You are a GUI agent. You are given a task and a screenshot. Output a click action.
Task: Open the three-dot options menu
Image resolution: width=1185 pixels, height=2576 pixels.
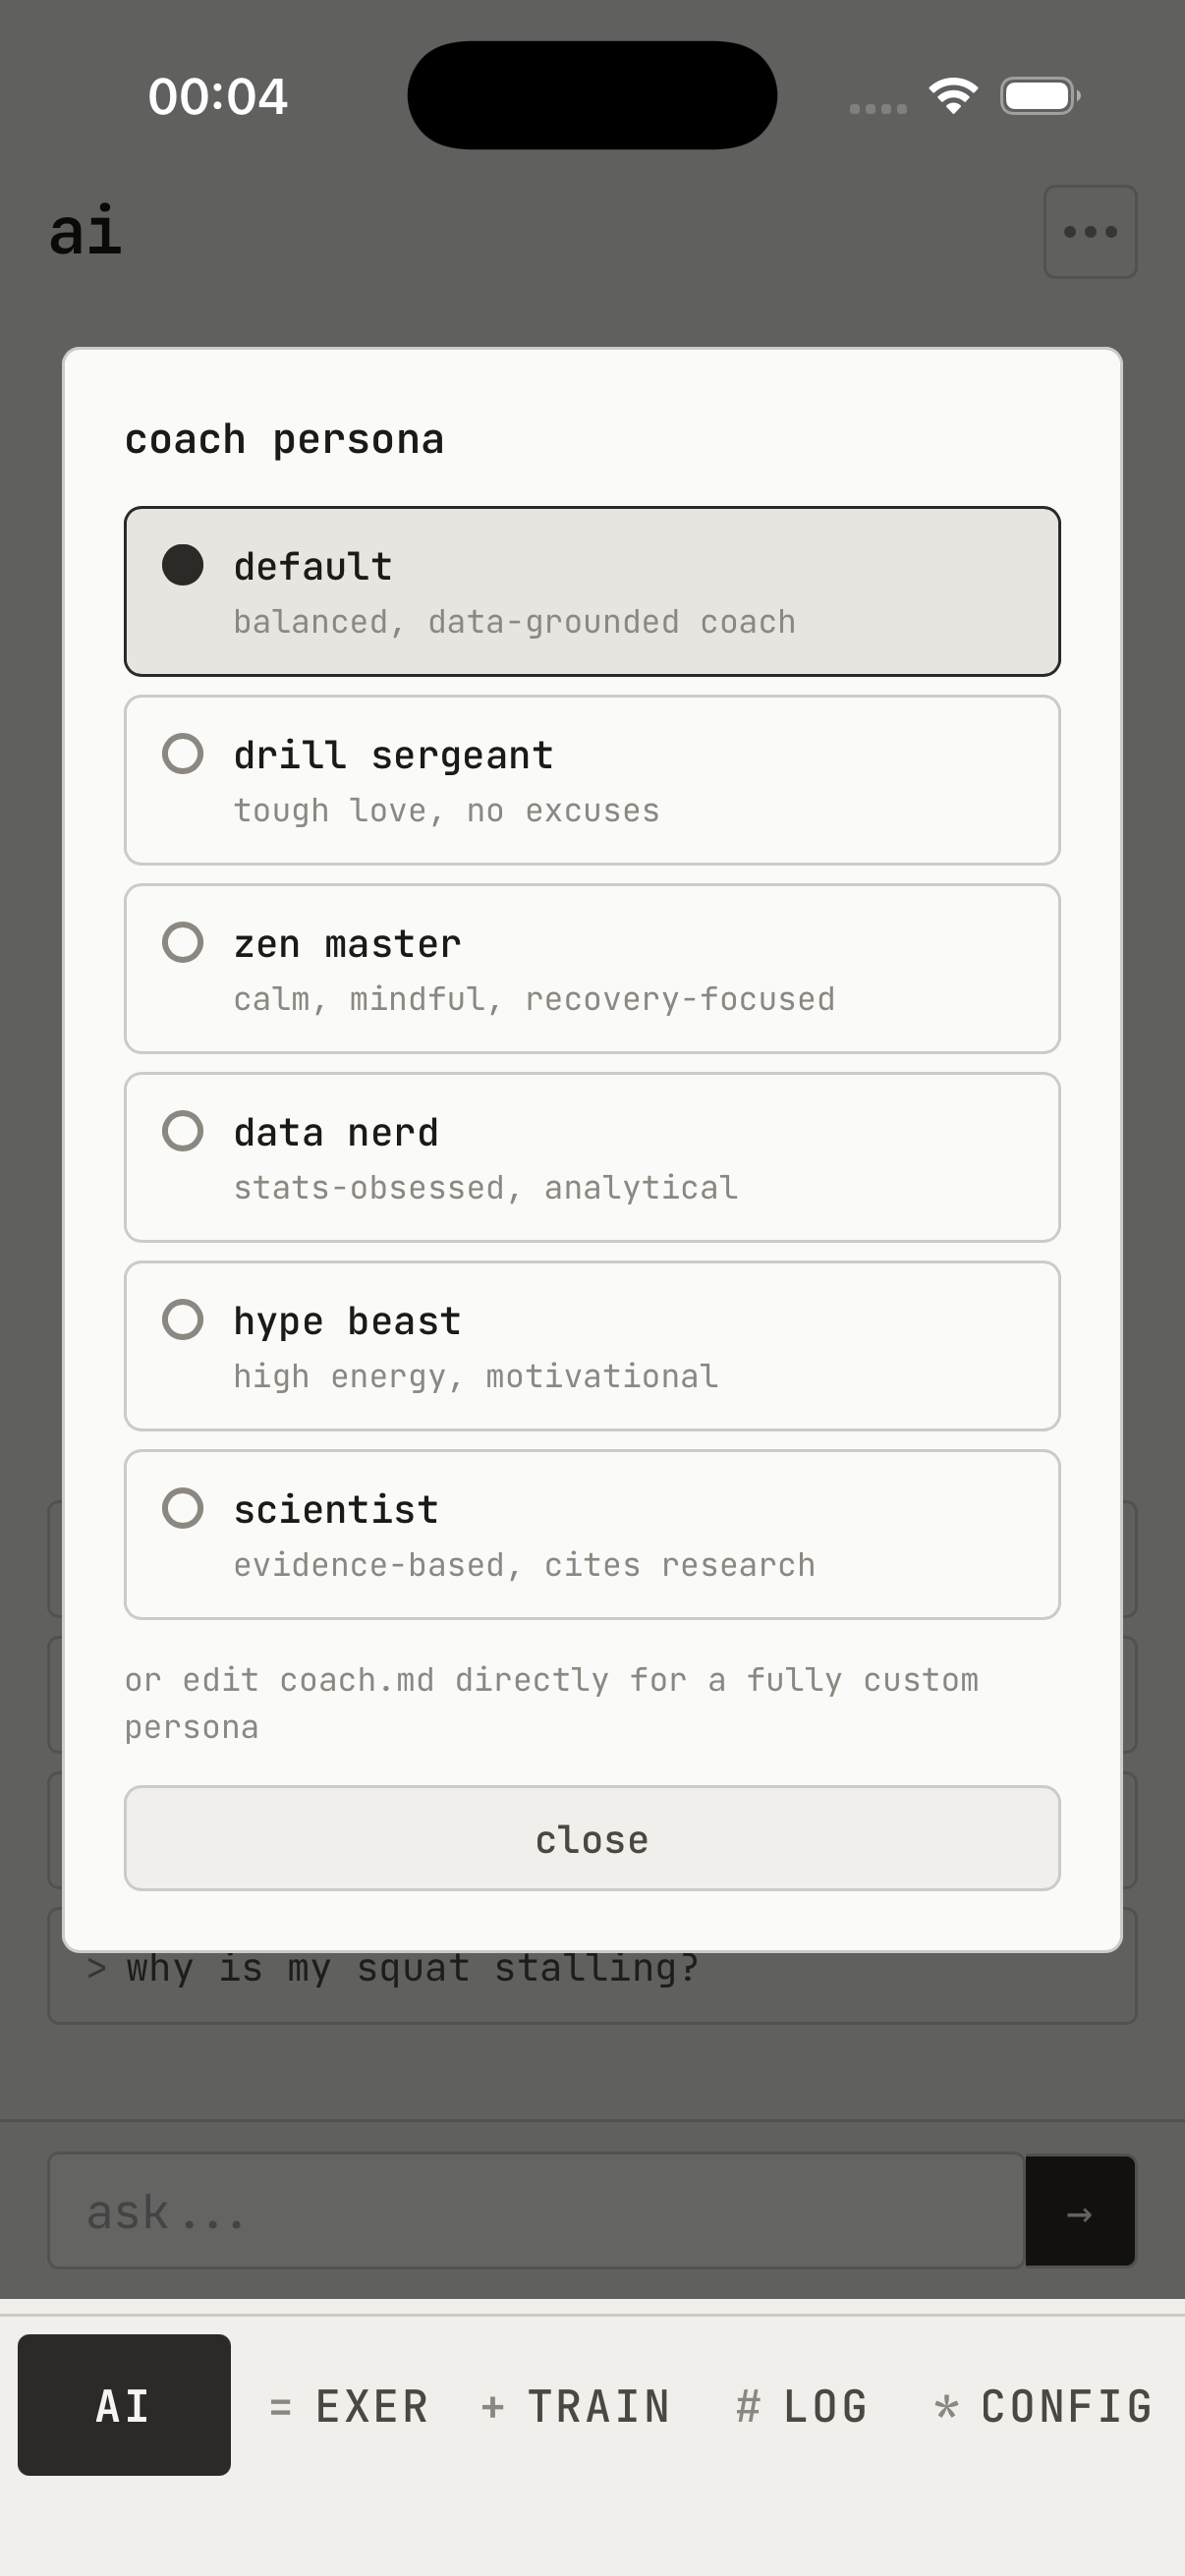[1090, 232]
